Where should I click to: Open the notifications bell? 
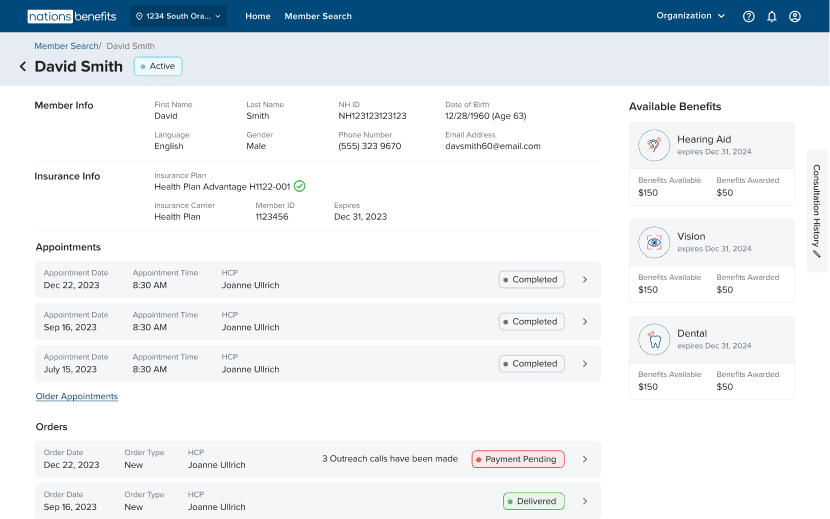point(772,16)
